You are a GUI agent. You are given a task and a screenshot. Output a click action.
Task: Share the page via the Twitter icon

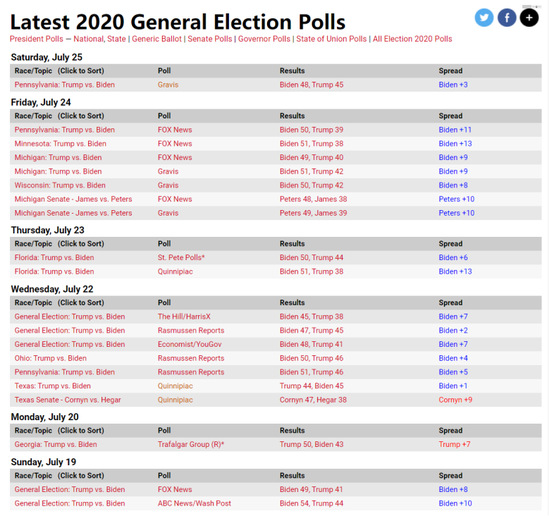(484, 18)
